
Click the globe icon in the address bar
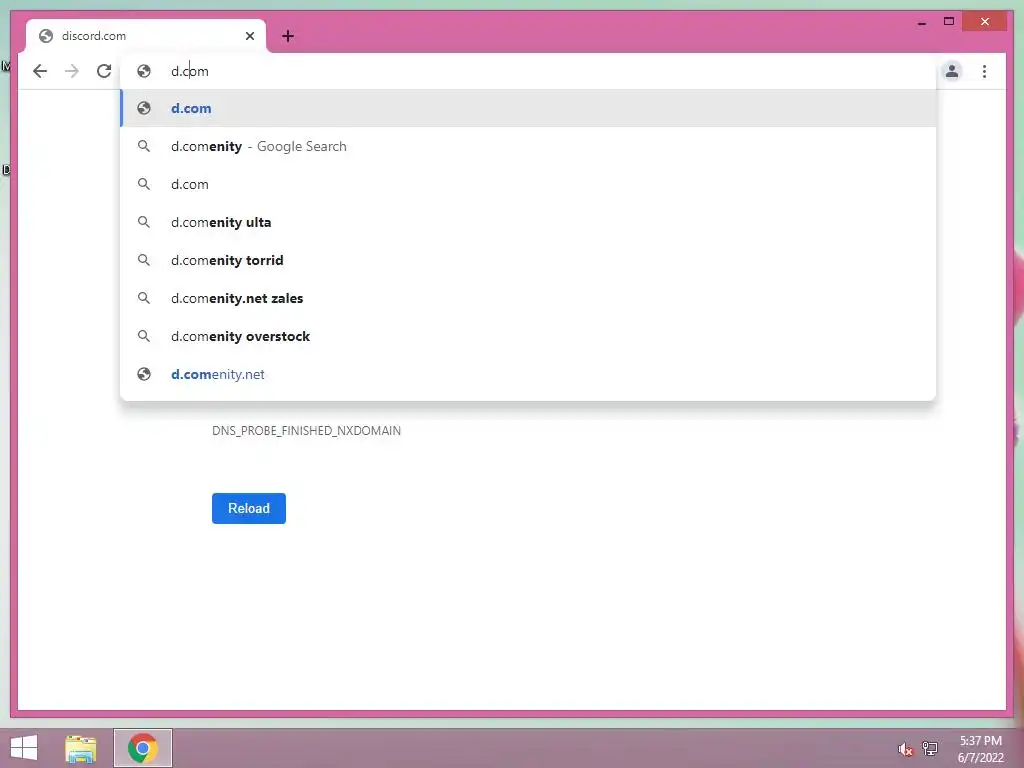click(x=144, y=71)
